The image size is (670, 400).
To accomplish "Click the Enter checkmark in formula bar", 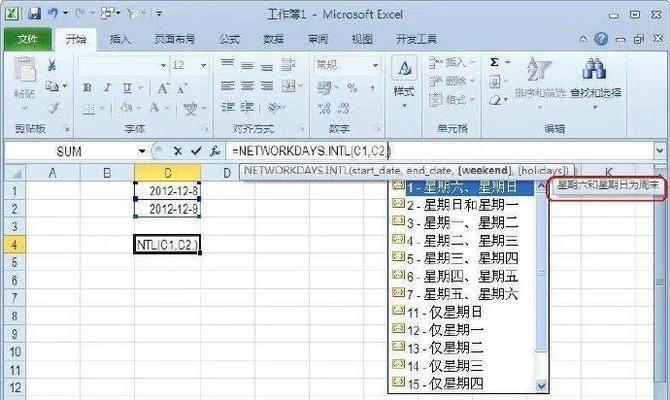I will pyautogui.click(x=196, y=151).
